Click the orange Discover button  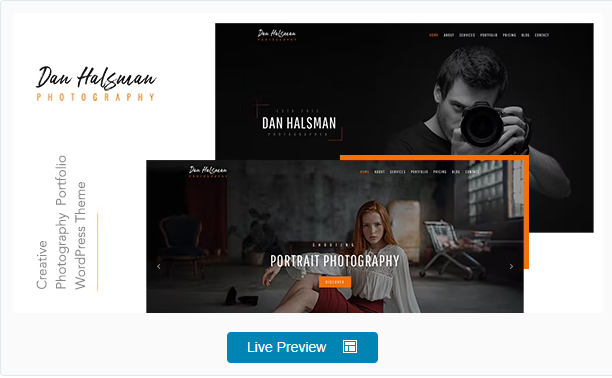pyautogui.click(x=335, y=282)
